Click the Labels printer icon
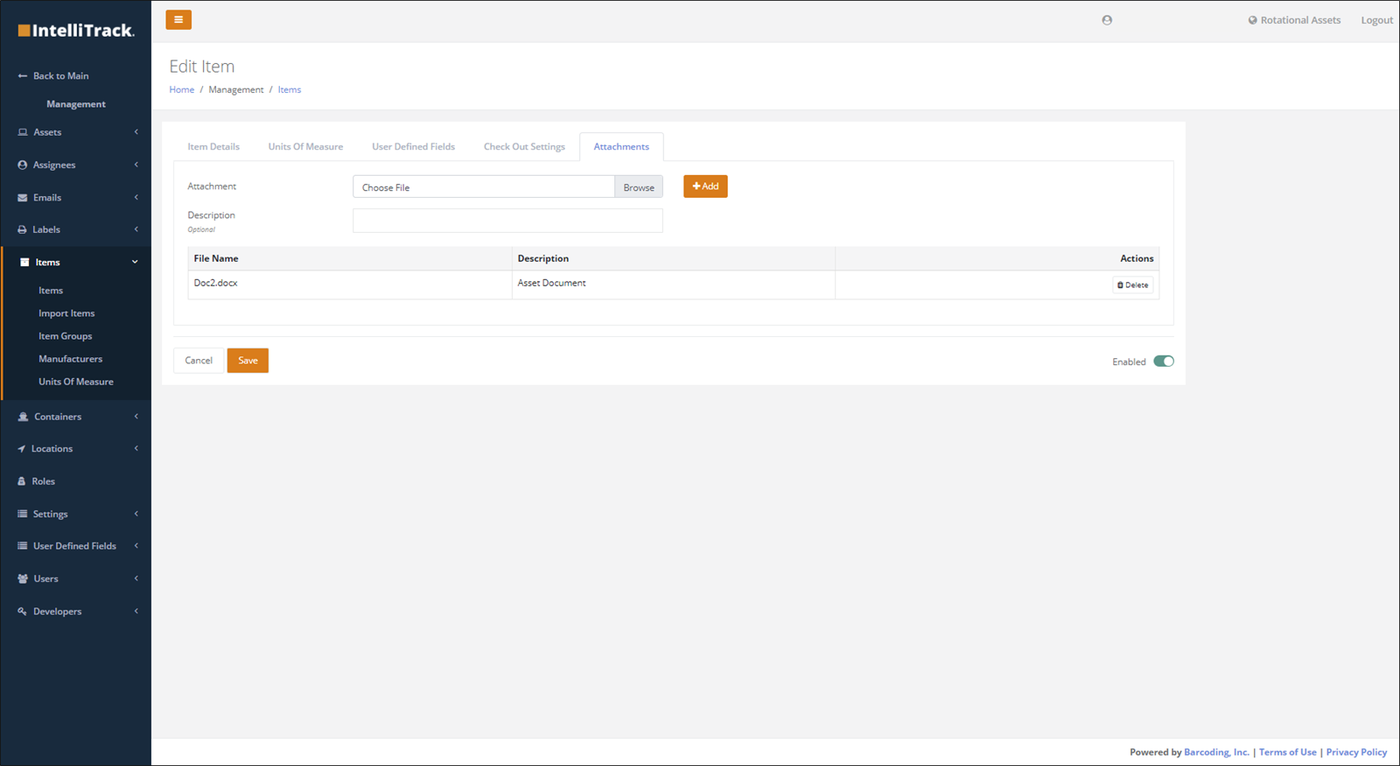 (23, 230)
